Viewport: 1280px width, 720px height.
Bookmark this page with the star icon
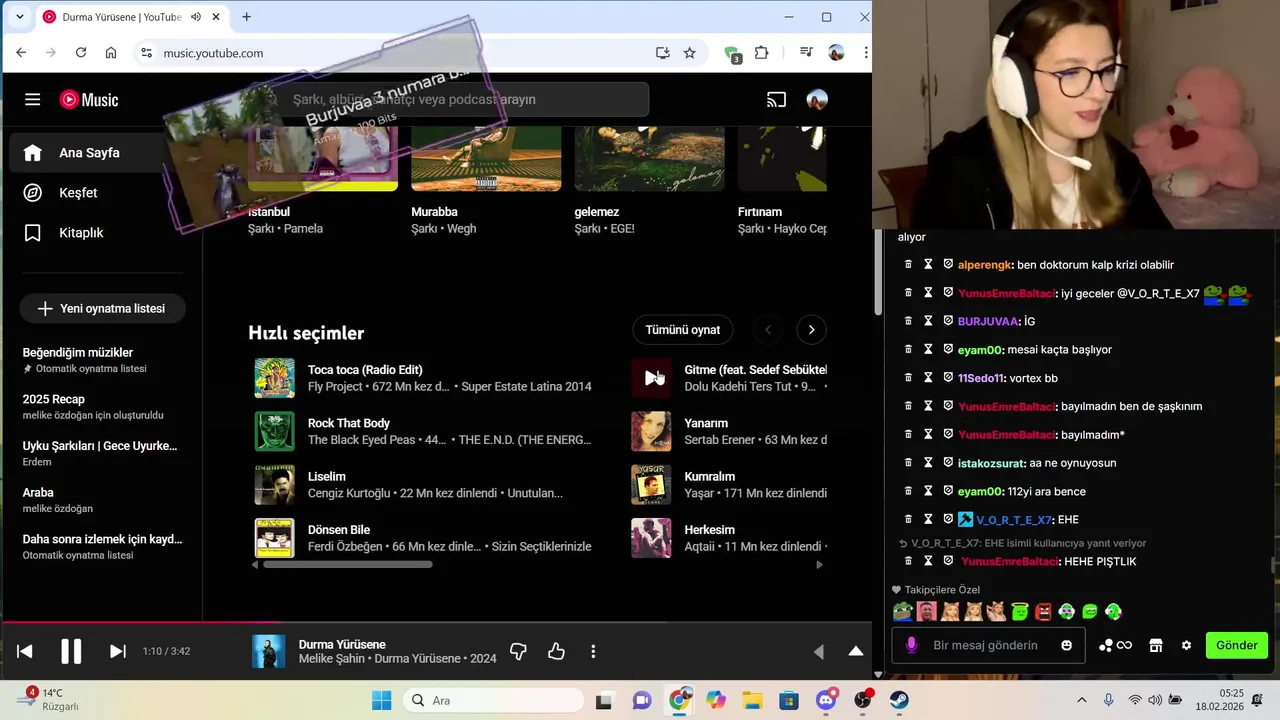tap(689, 53)
